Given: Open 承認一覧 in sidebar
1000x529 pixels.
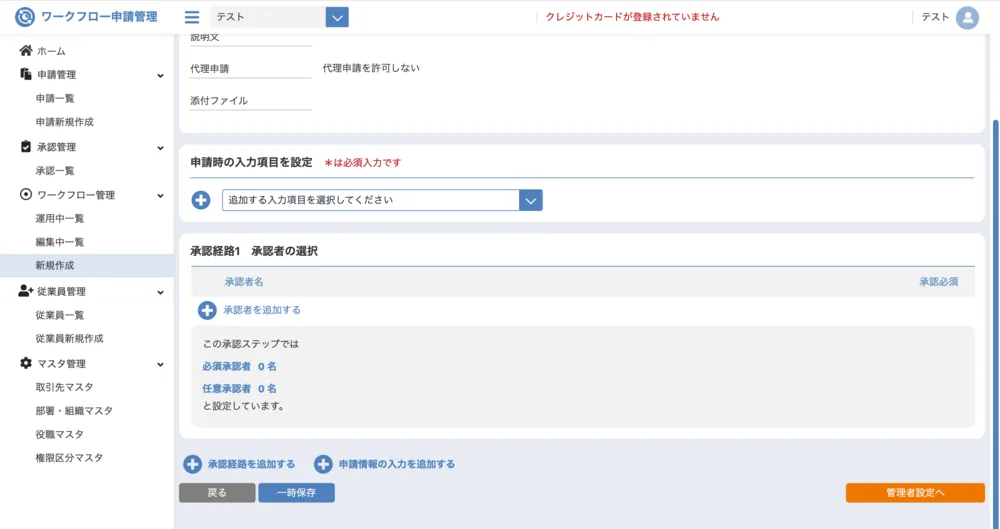Looking at the screenshot, I should coord(55,170).
